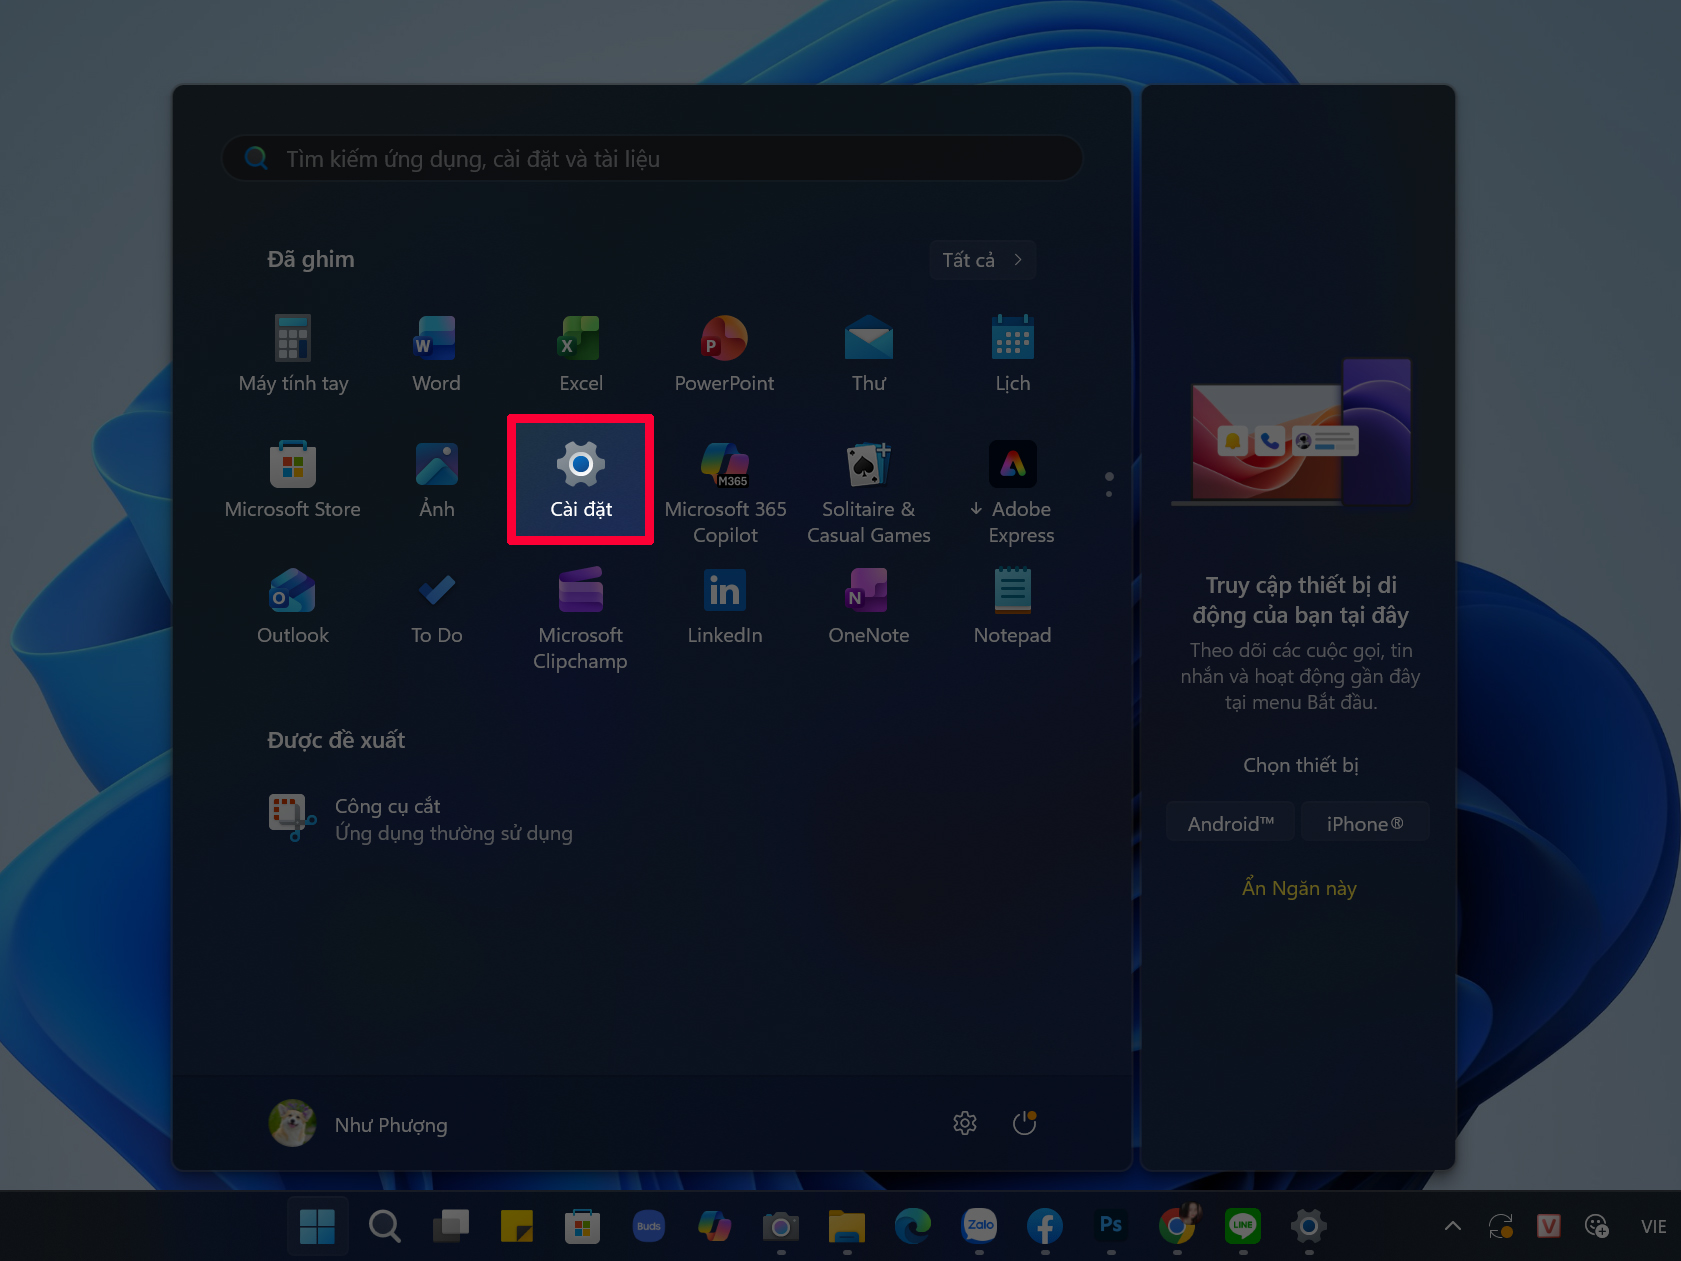Expand all apps with Tất cả chevron
The width and height of the screenshot is (1681, 1261).
pyautogui.click(x=982, y=259)
